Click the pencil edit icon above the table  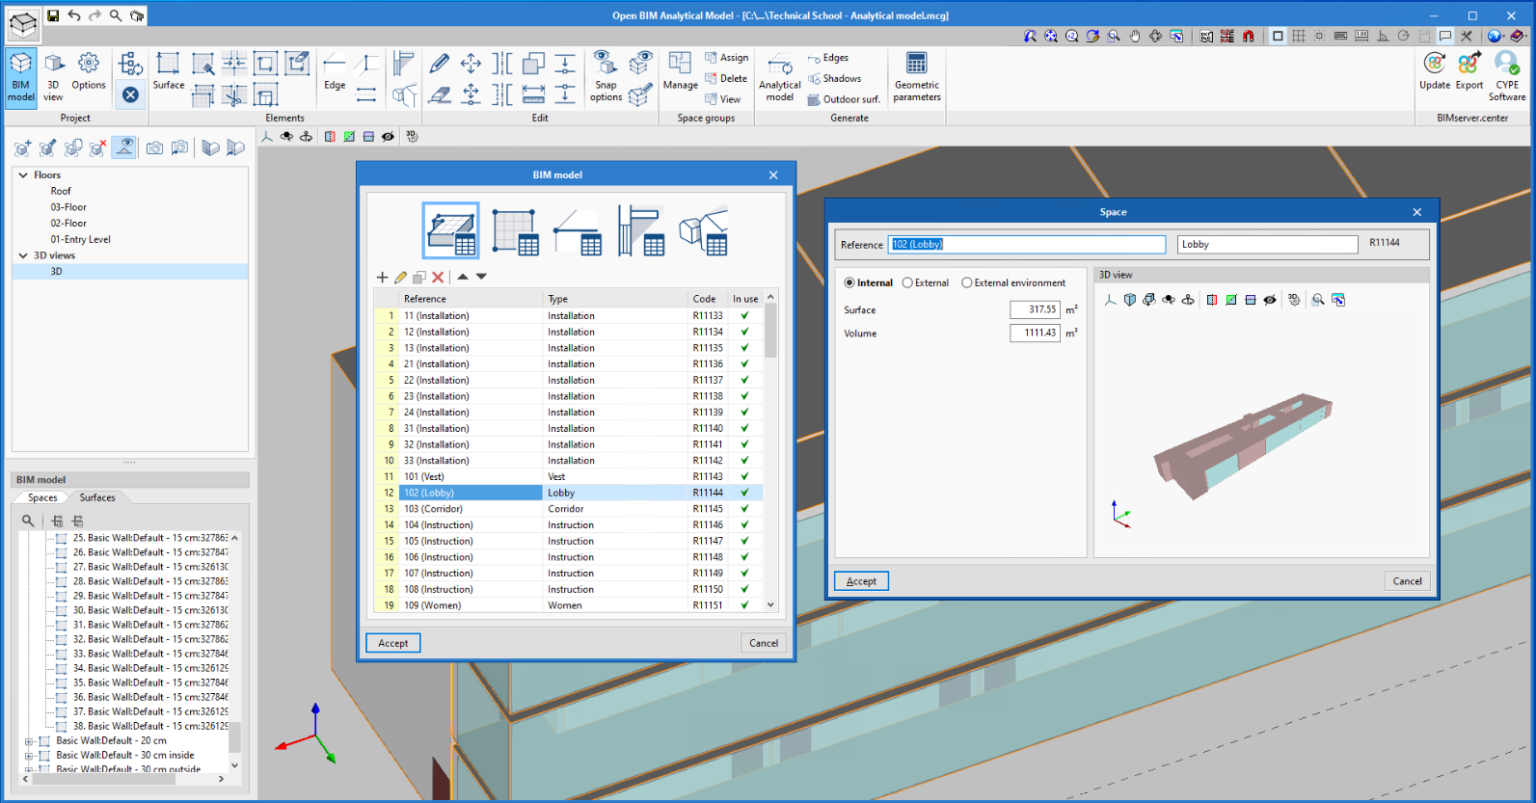tap(400, 277)
